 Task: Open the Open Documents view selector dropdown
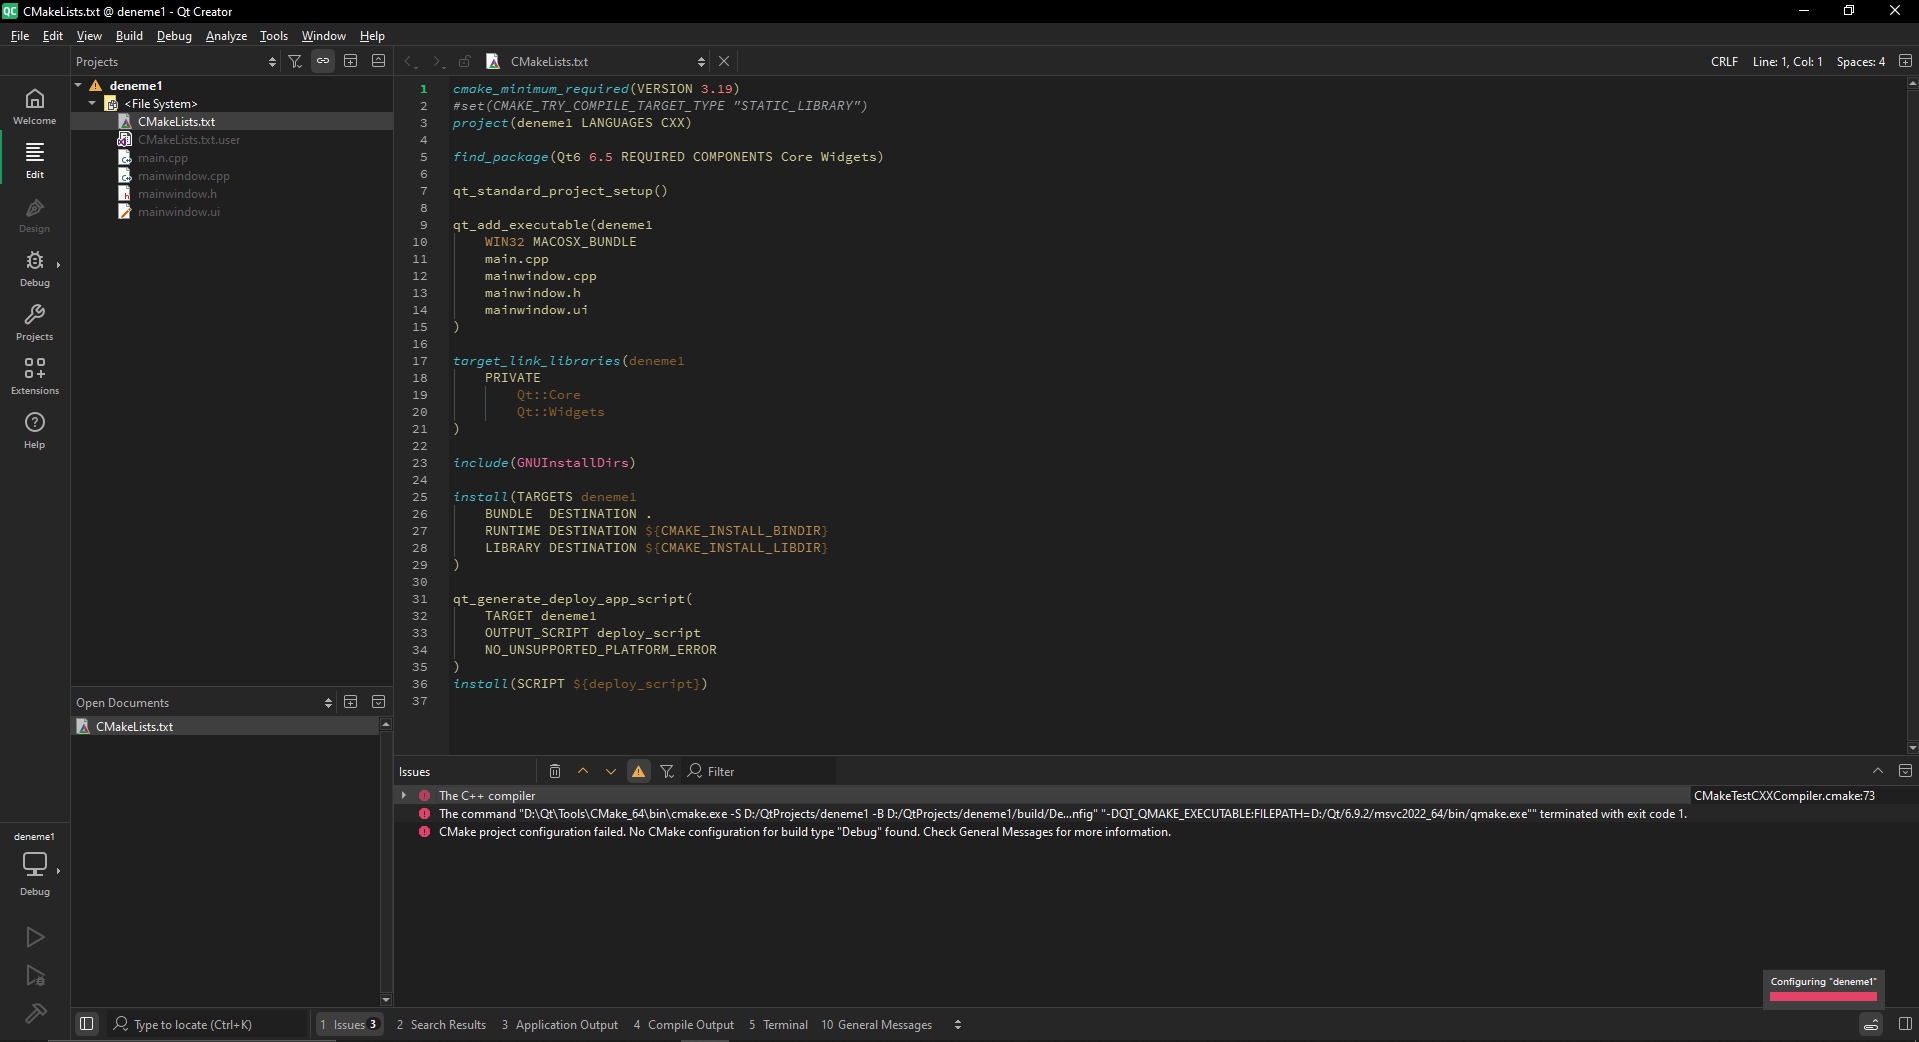[204, 702]
